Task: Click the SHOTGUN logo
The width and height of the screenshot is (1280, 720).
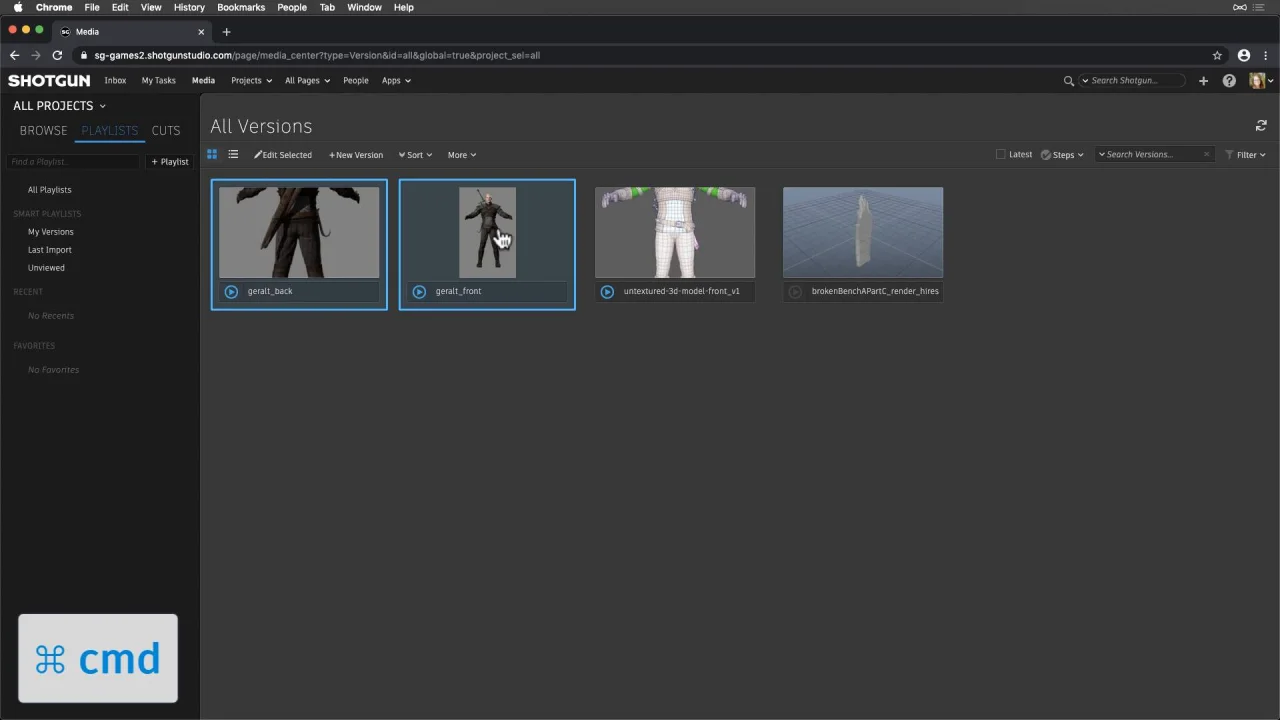Action: [x=49, y=80]
